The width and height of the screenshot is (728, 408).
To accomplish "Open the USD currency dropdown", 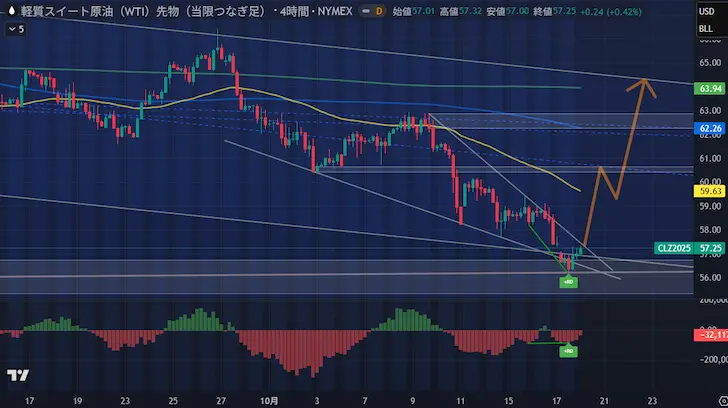I will point(709,10).
